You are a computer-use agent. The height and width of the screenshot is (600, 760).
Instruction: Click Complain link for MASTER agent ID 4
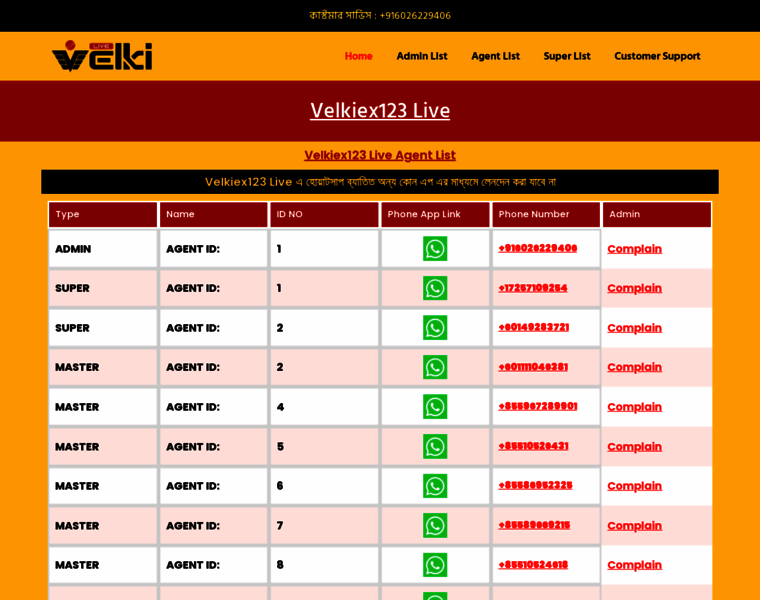[634, 407]
